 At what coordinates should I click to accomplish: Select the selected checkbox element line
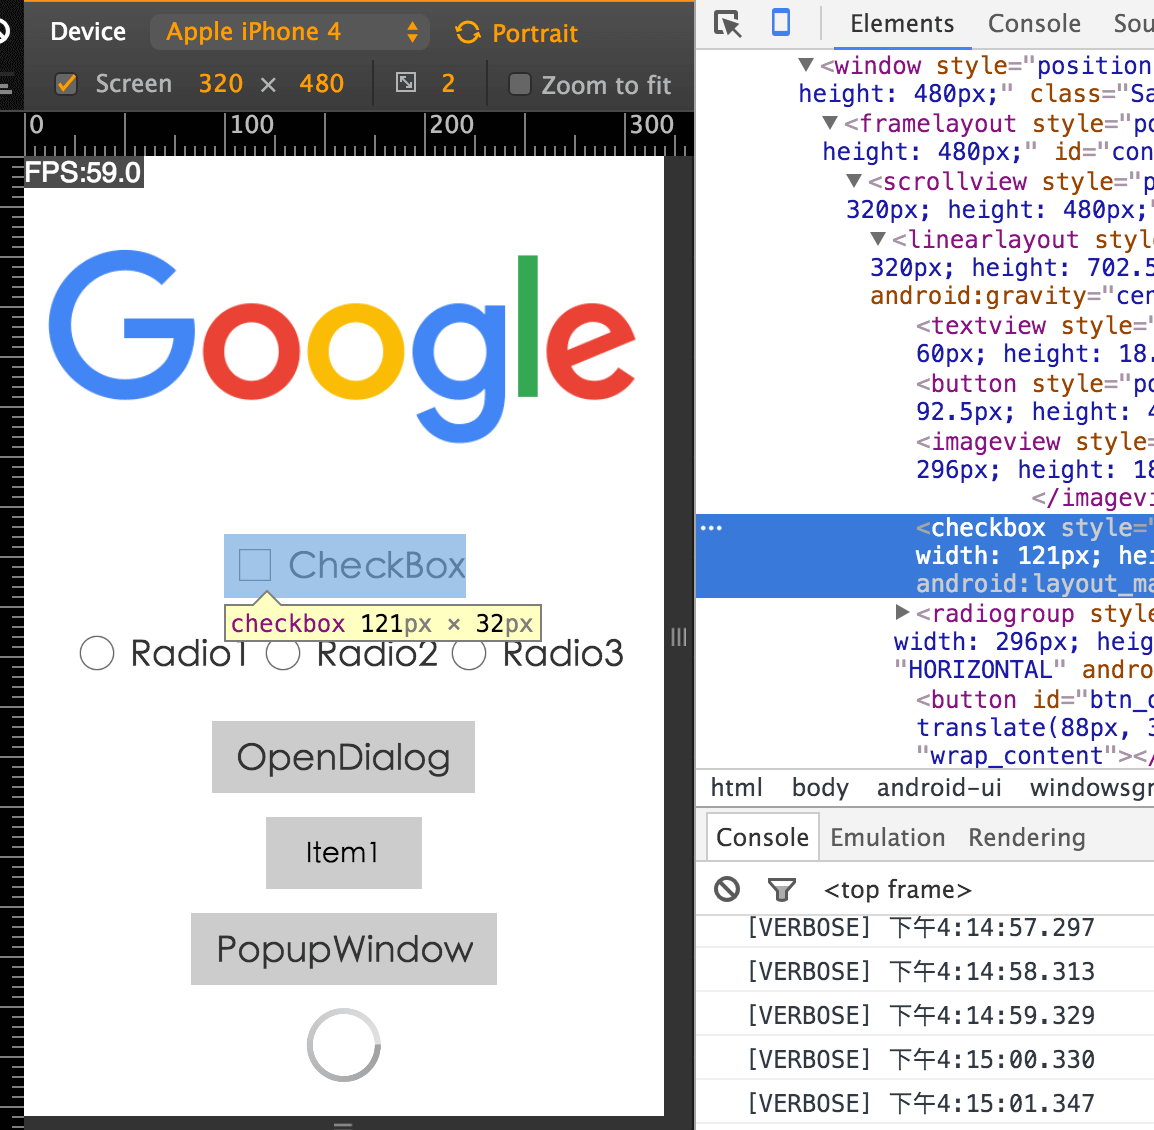click(x=924, y=556)
